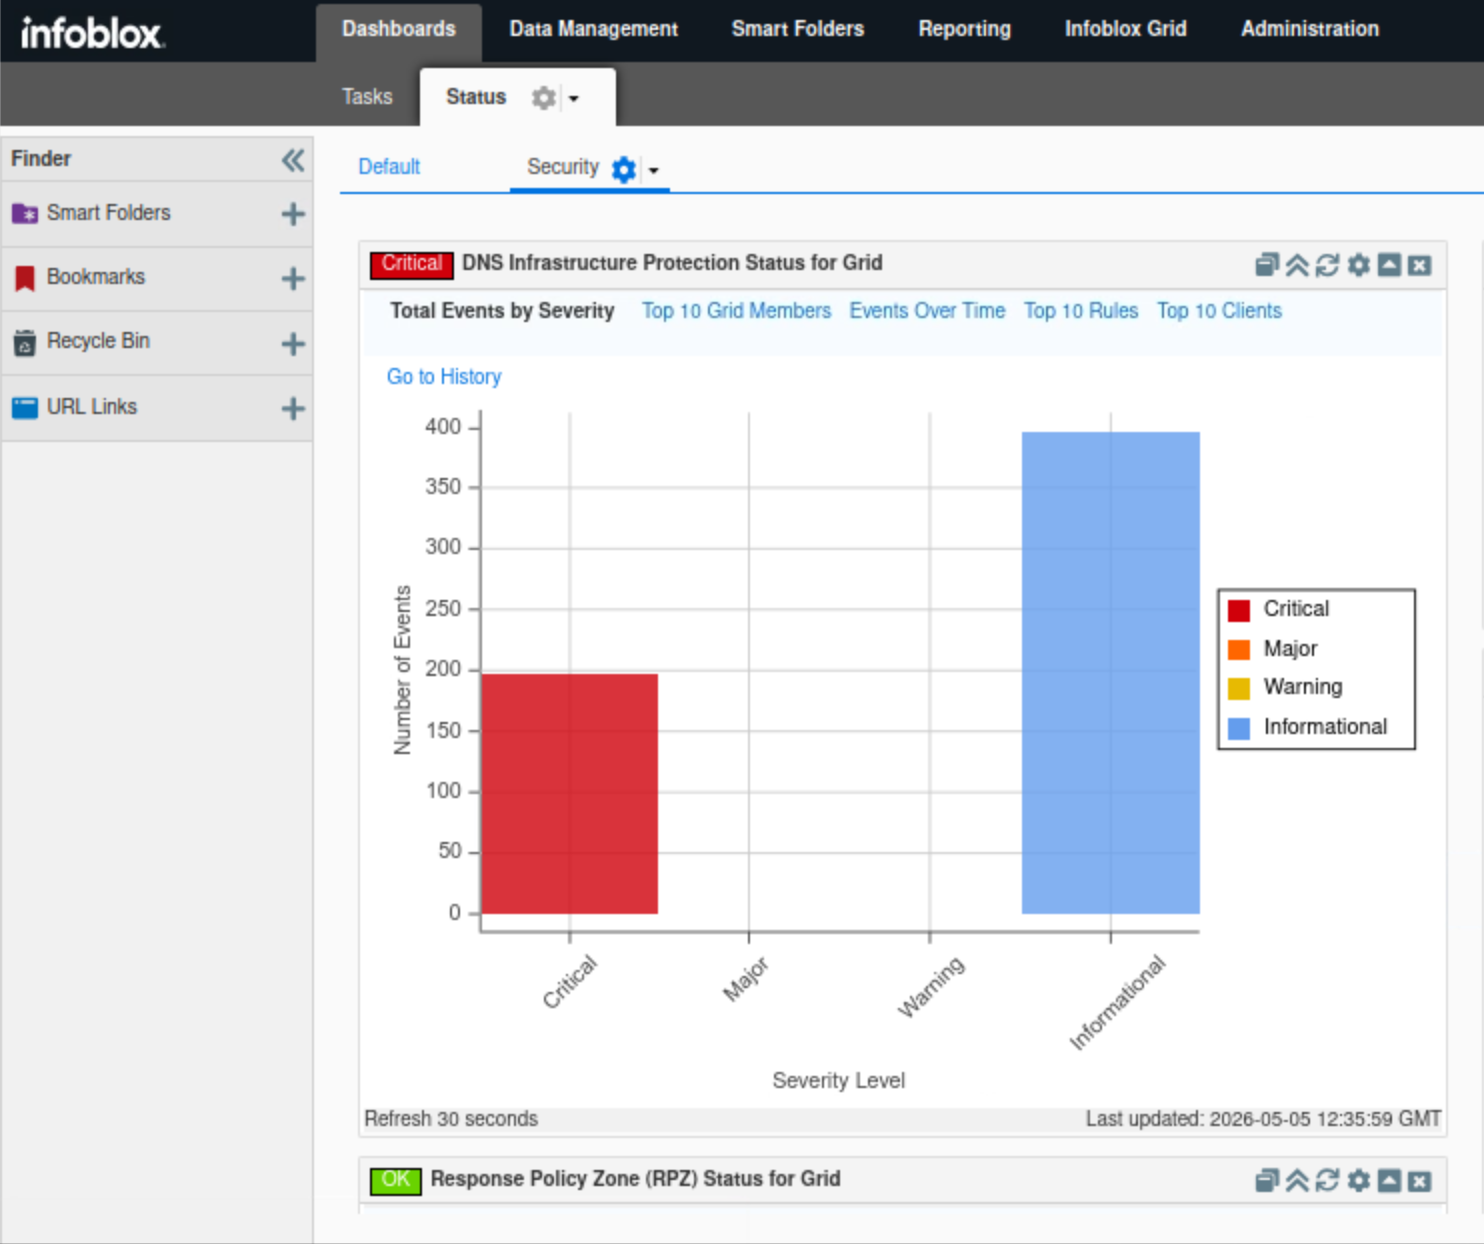
Task: Click the windows icon on the RPZ widget
Action: (x=1267, y=1181)
